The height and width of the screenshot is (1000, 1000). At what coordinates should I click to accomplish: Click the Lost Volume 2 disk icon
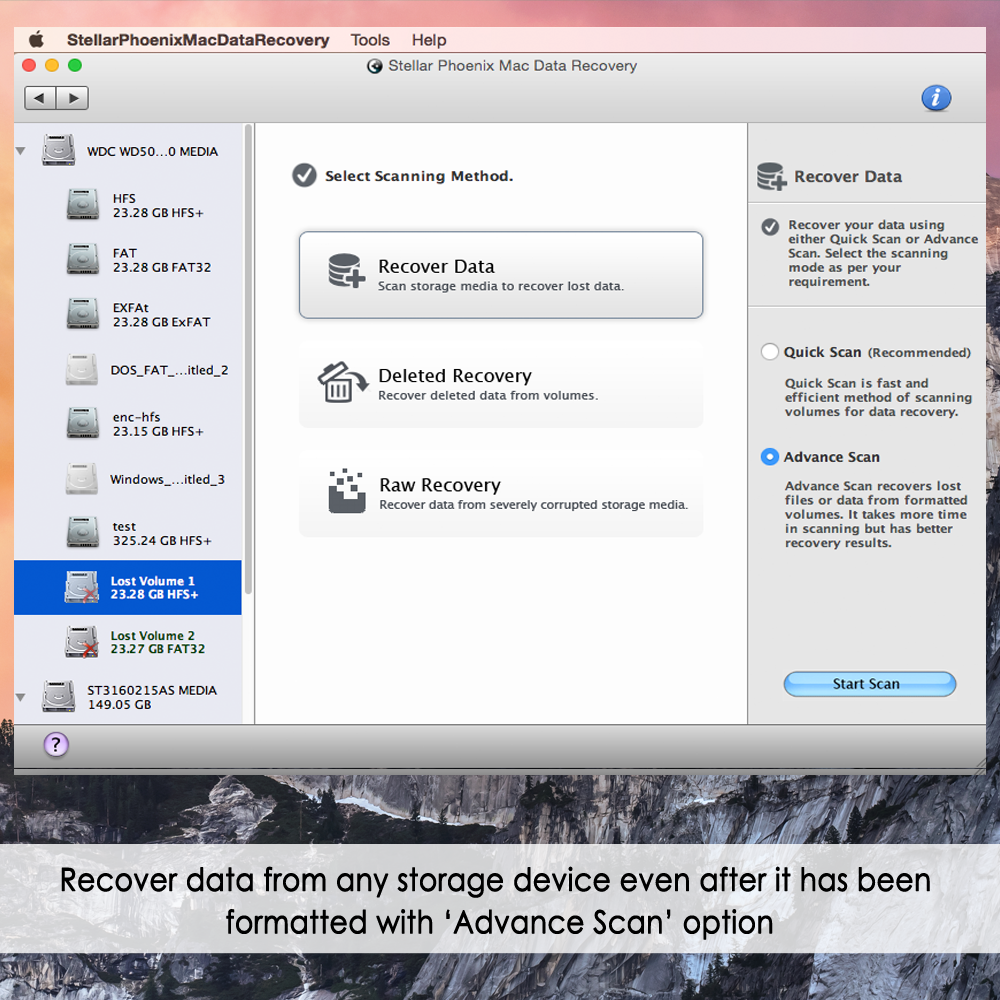pyautogui.click(x=82, y=642)
